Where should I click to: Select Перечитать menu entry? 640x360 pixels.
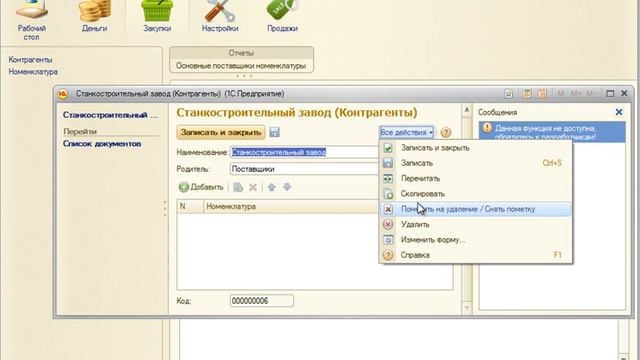[x=476, y=178]
